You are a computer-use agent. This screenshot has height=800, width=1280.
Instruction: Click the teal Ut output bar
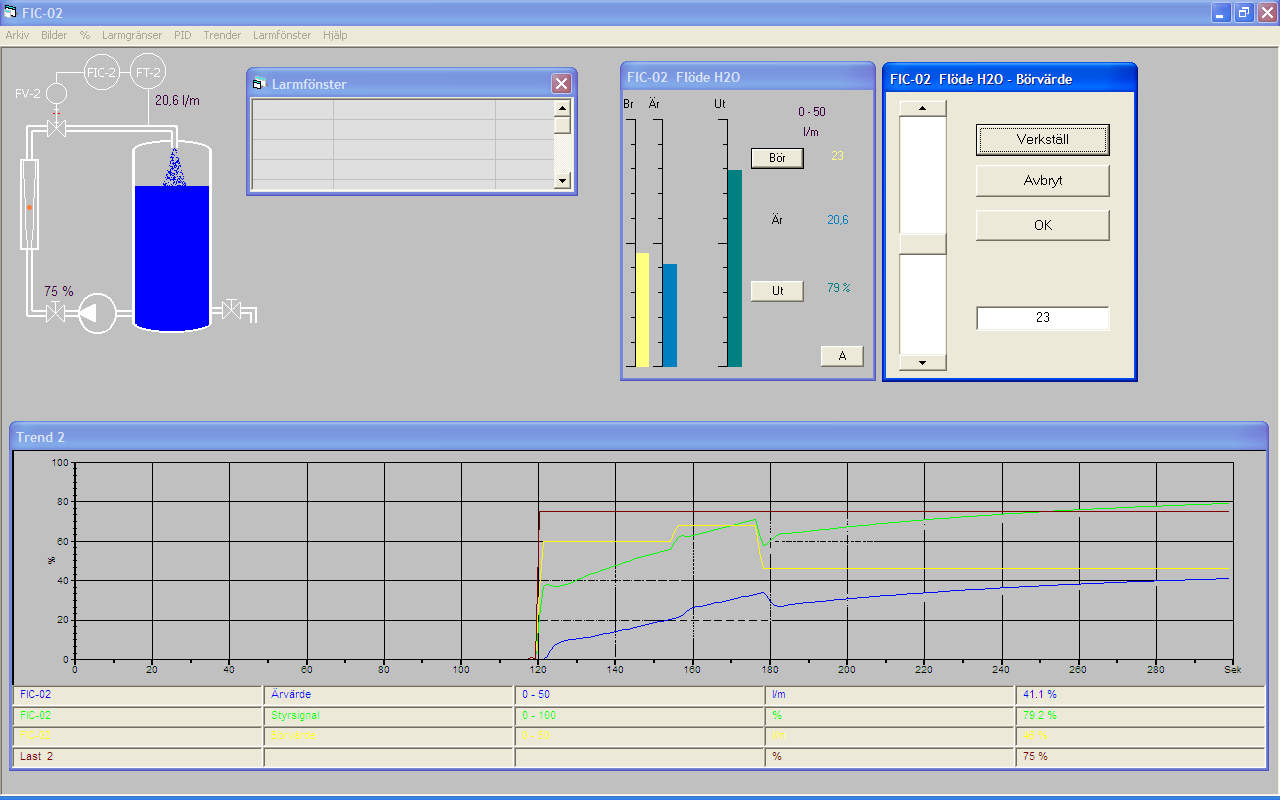pos(734,268)
